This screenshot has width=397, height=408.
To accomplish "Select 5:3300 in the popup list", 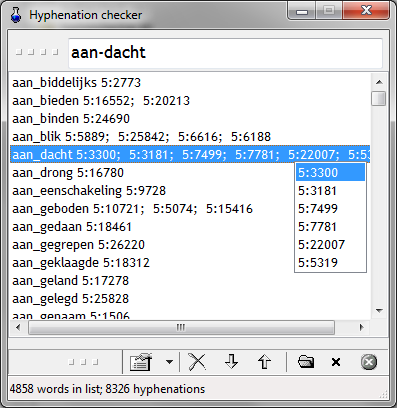I will 330,173.
